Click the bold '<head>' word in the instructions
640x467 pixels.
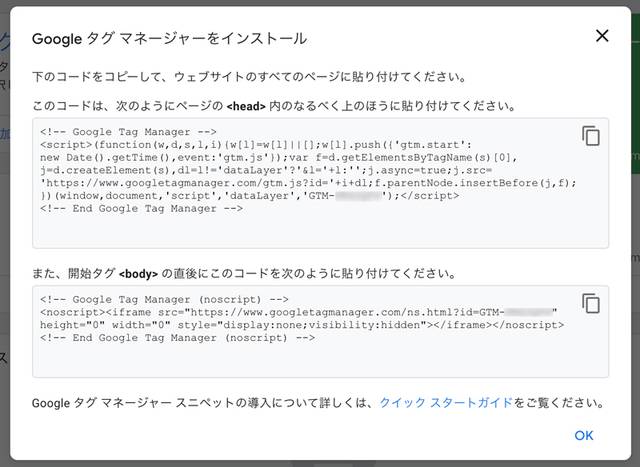246,106
